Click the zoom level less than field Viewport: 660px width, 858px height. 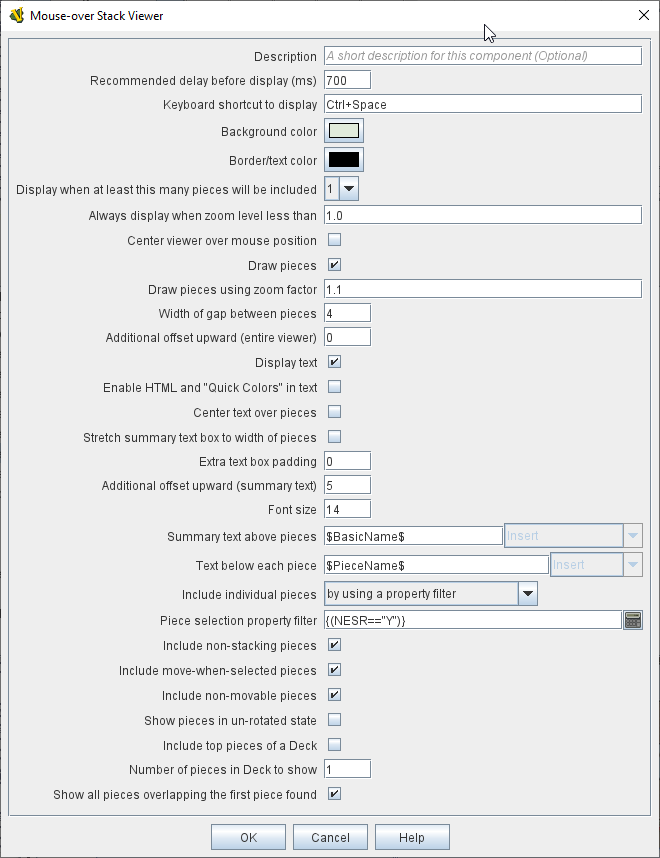[x=483, y=215]
